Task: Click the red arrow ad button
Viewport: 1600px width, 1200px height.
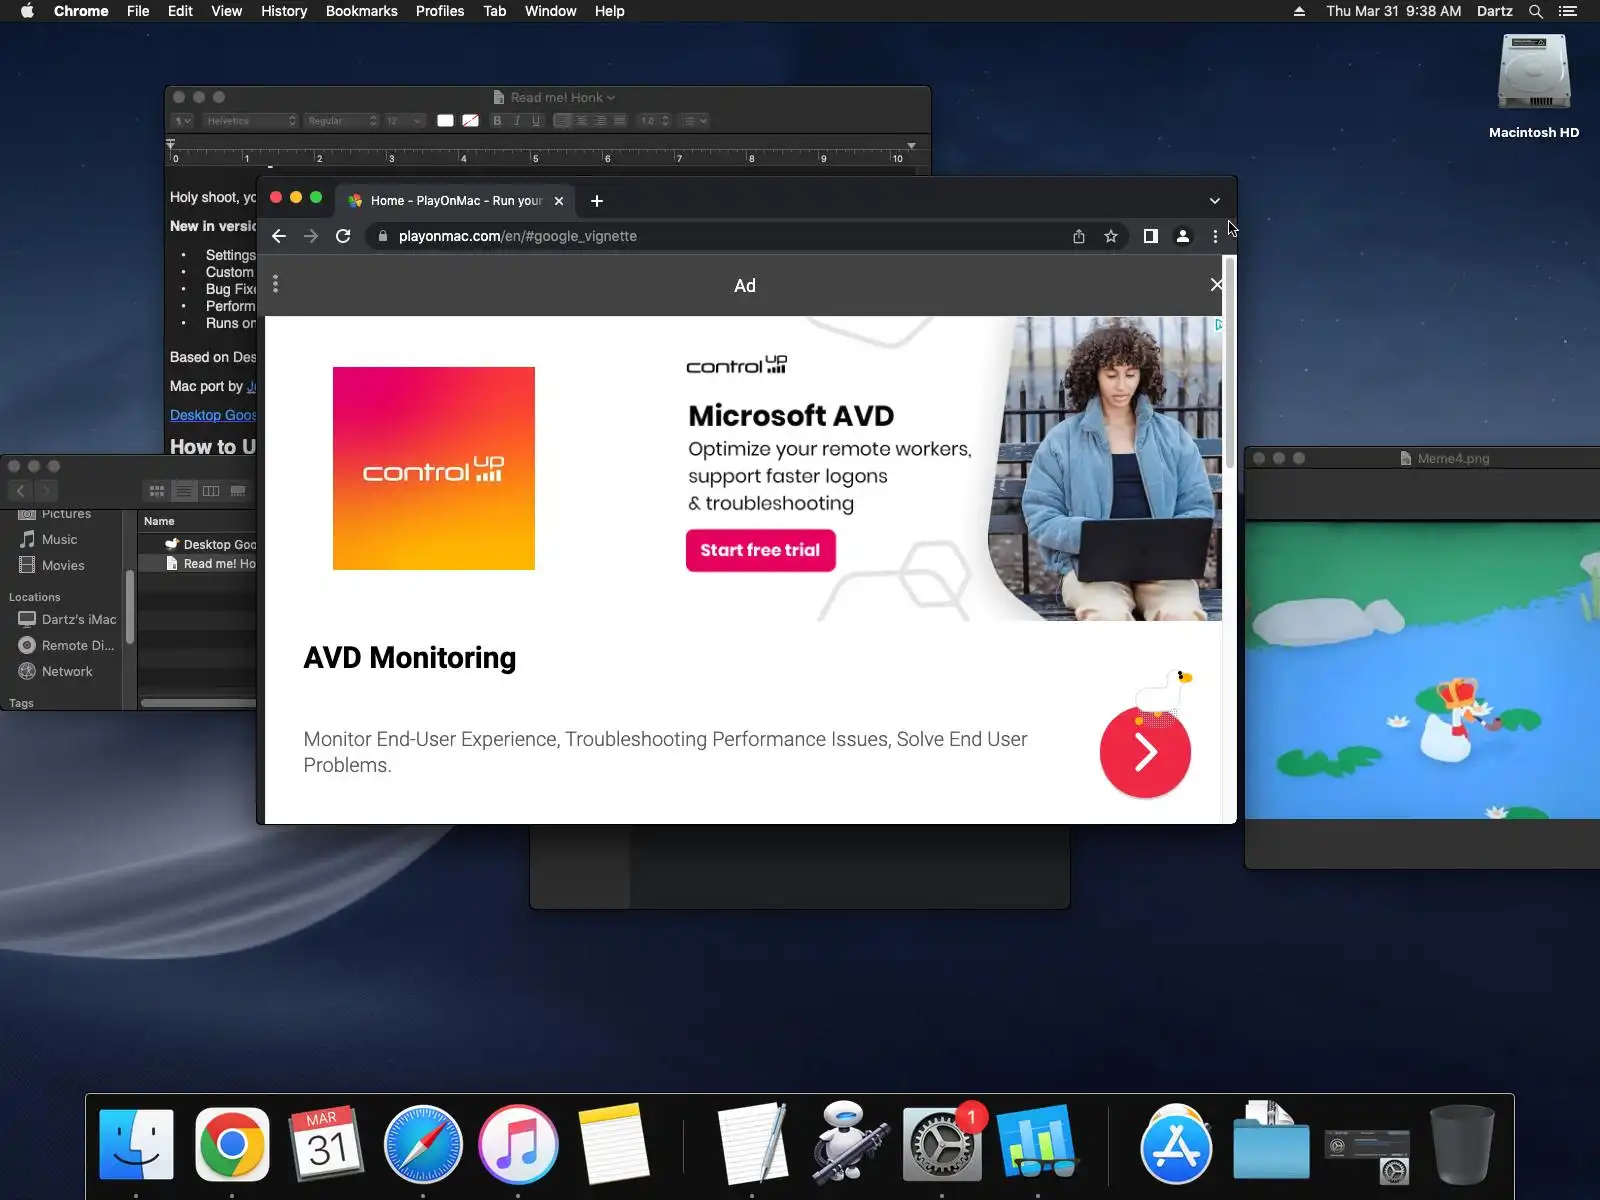Action: [x=1145, y=752]
